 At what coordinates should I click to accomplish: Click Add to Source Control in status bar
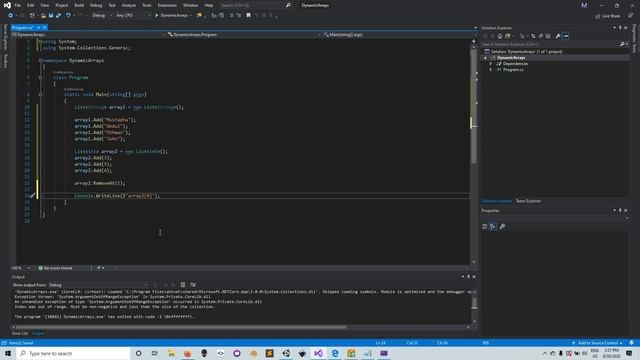(x=597, y=343)
